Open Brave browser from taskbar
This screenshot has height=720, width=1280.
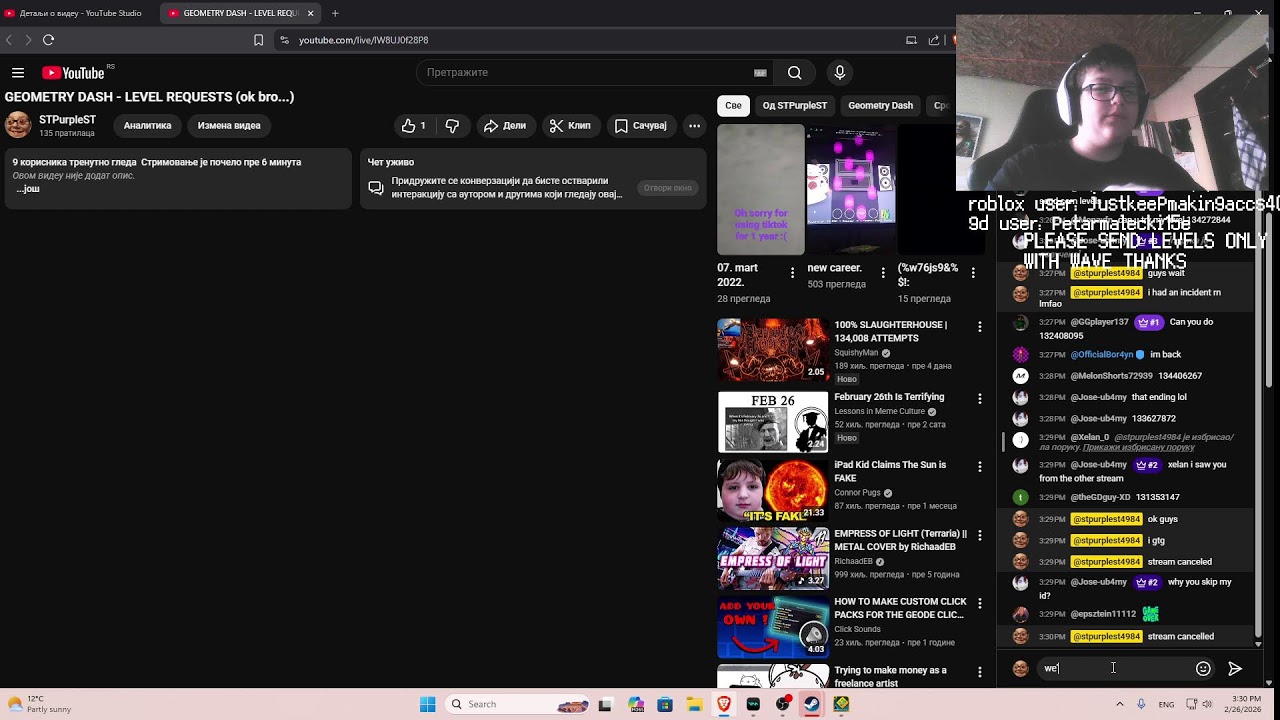724,704
